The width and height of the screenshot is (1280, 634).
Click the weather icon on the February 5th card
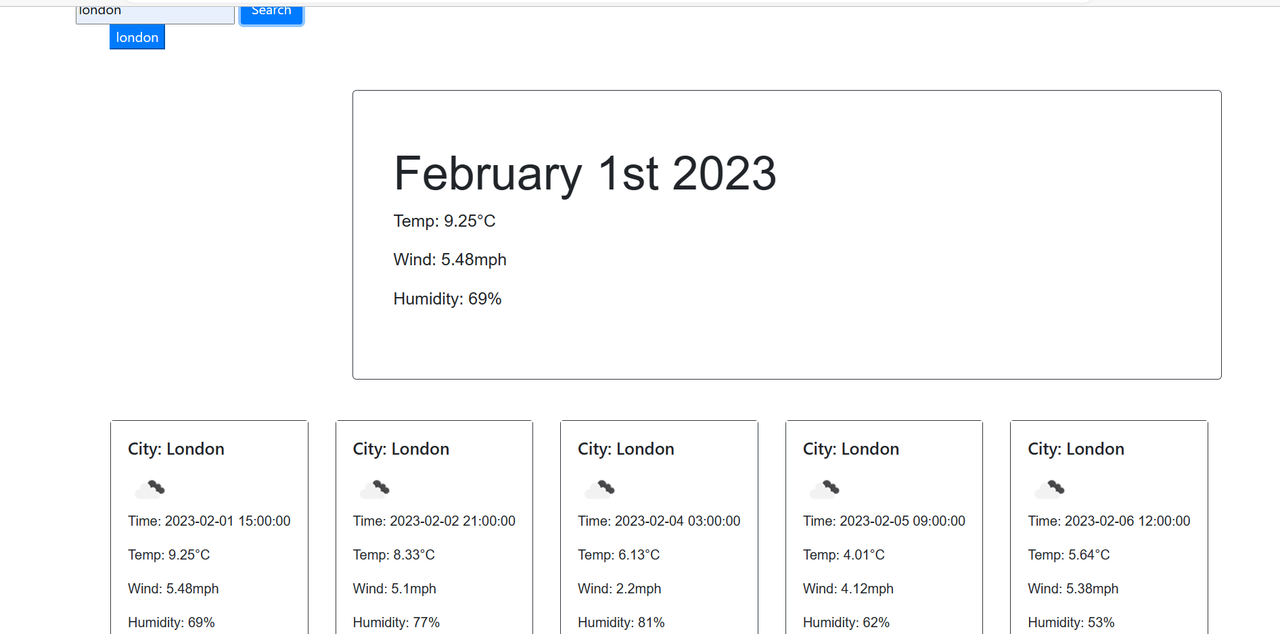point(825,488)
